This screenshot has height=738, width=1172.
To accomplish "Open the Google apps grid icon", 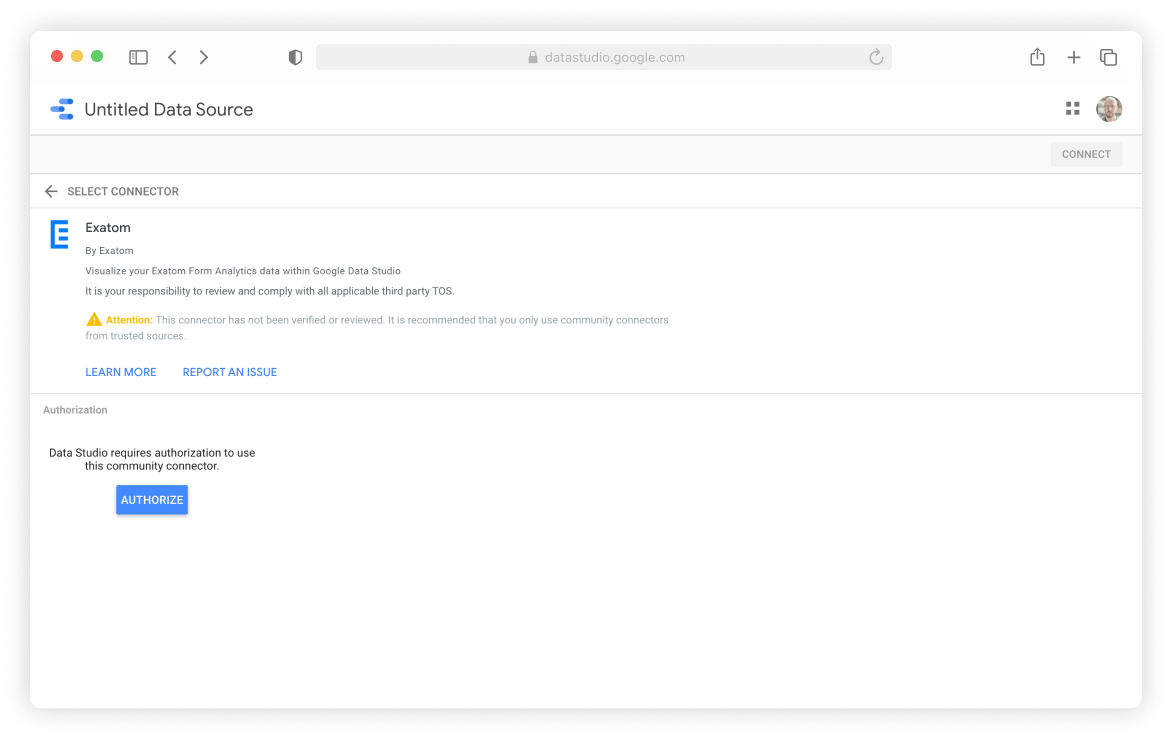I will point(1073,109).
